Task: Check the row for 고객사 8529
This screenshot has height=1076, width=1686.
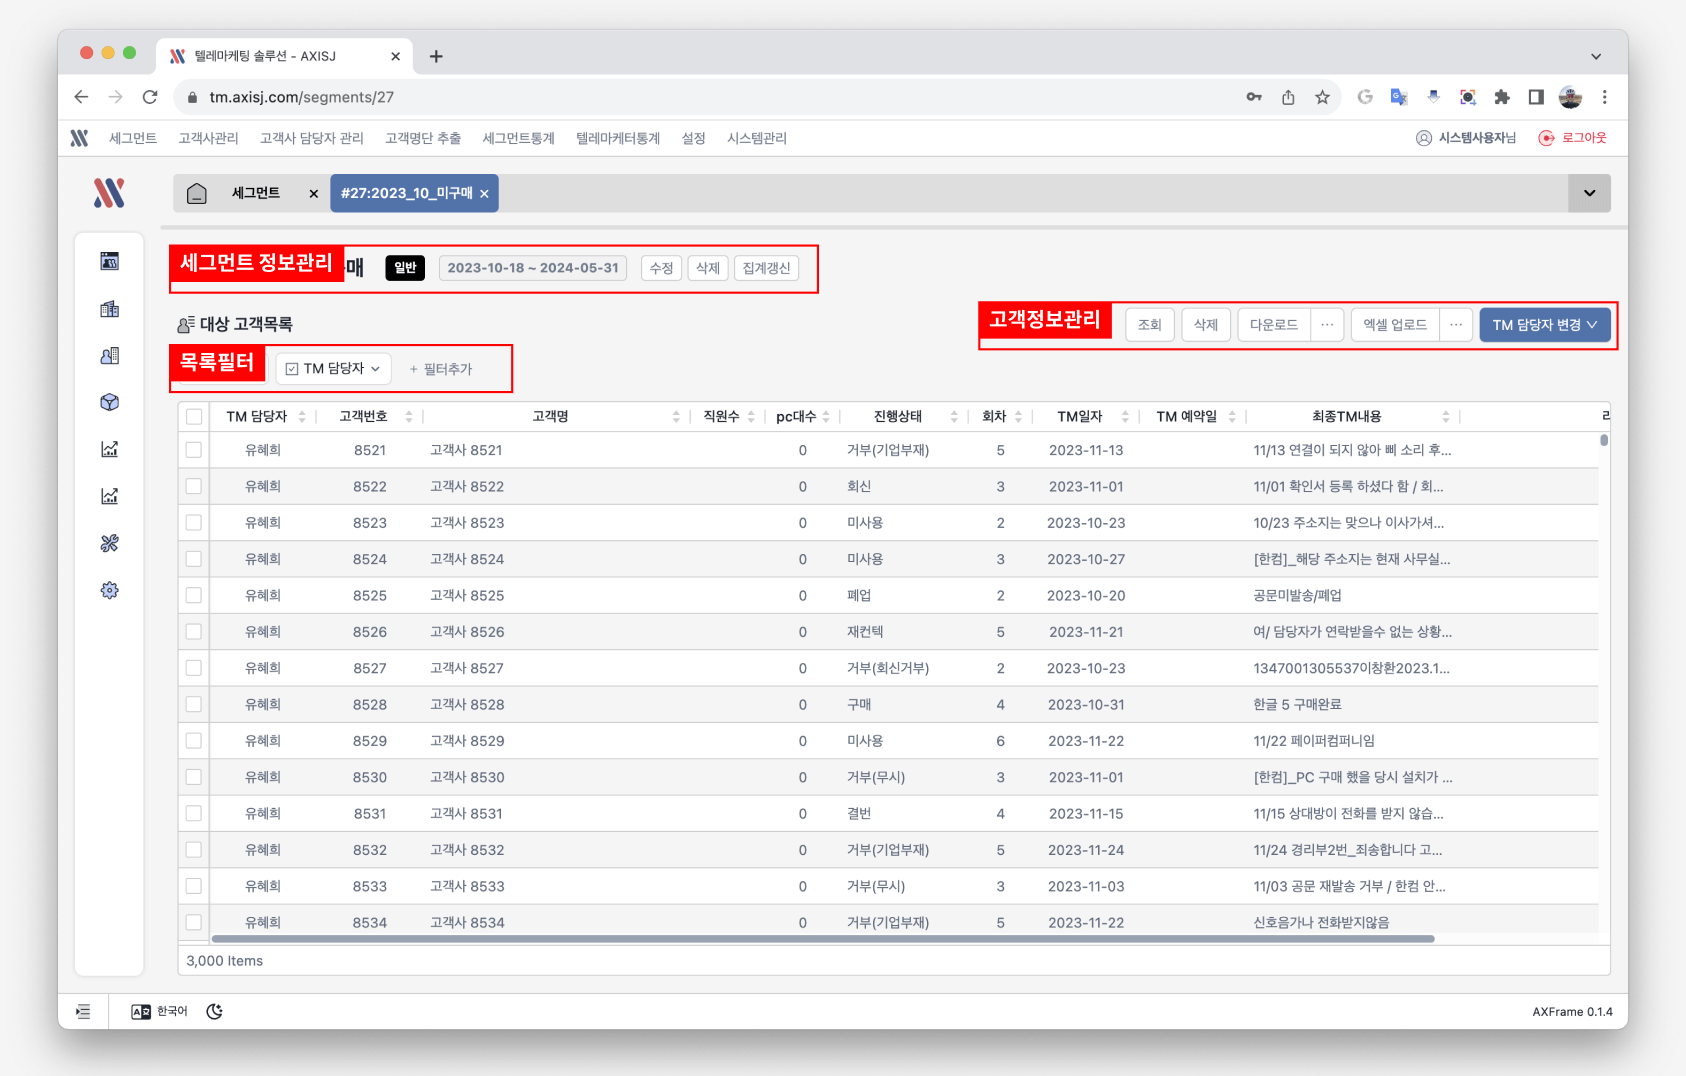Action: [x=194, y=740]
